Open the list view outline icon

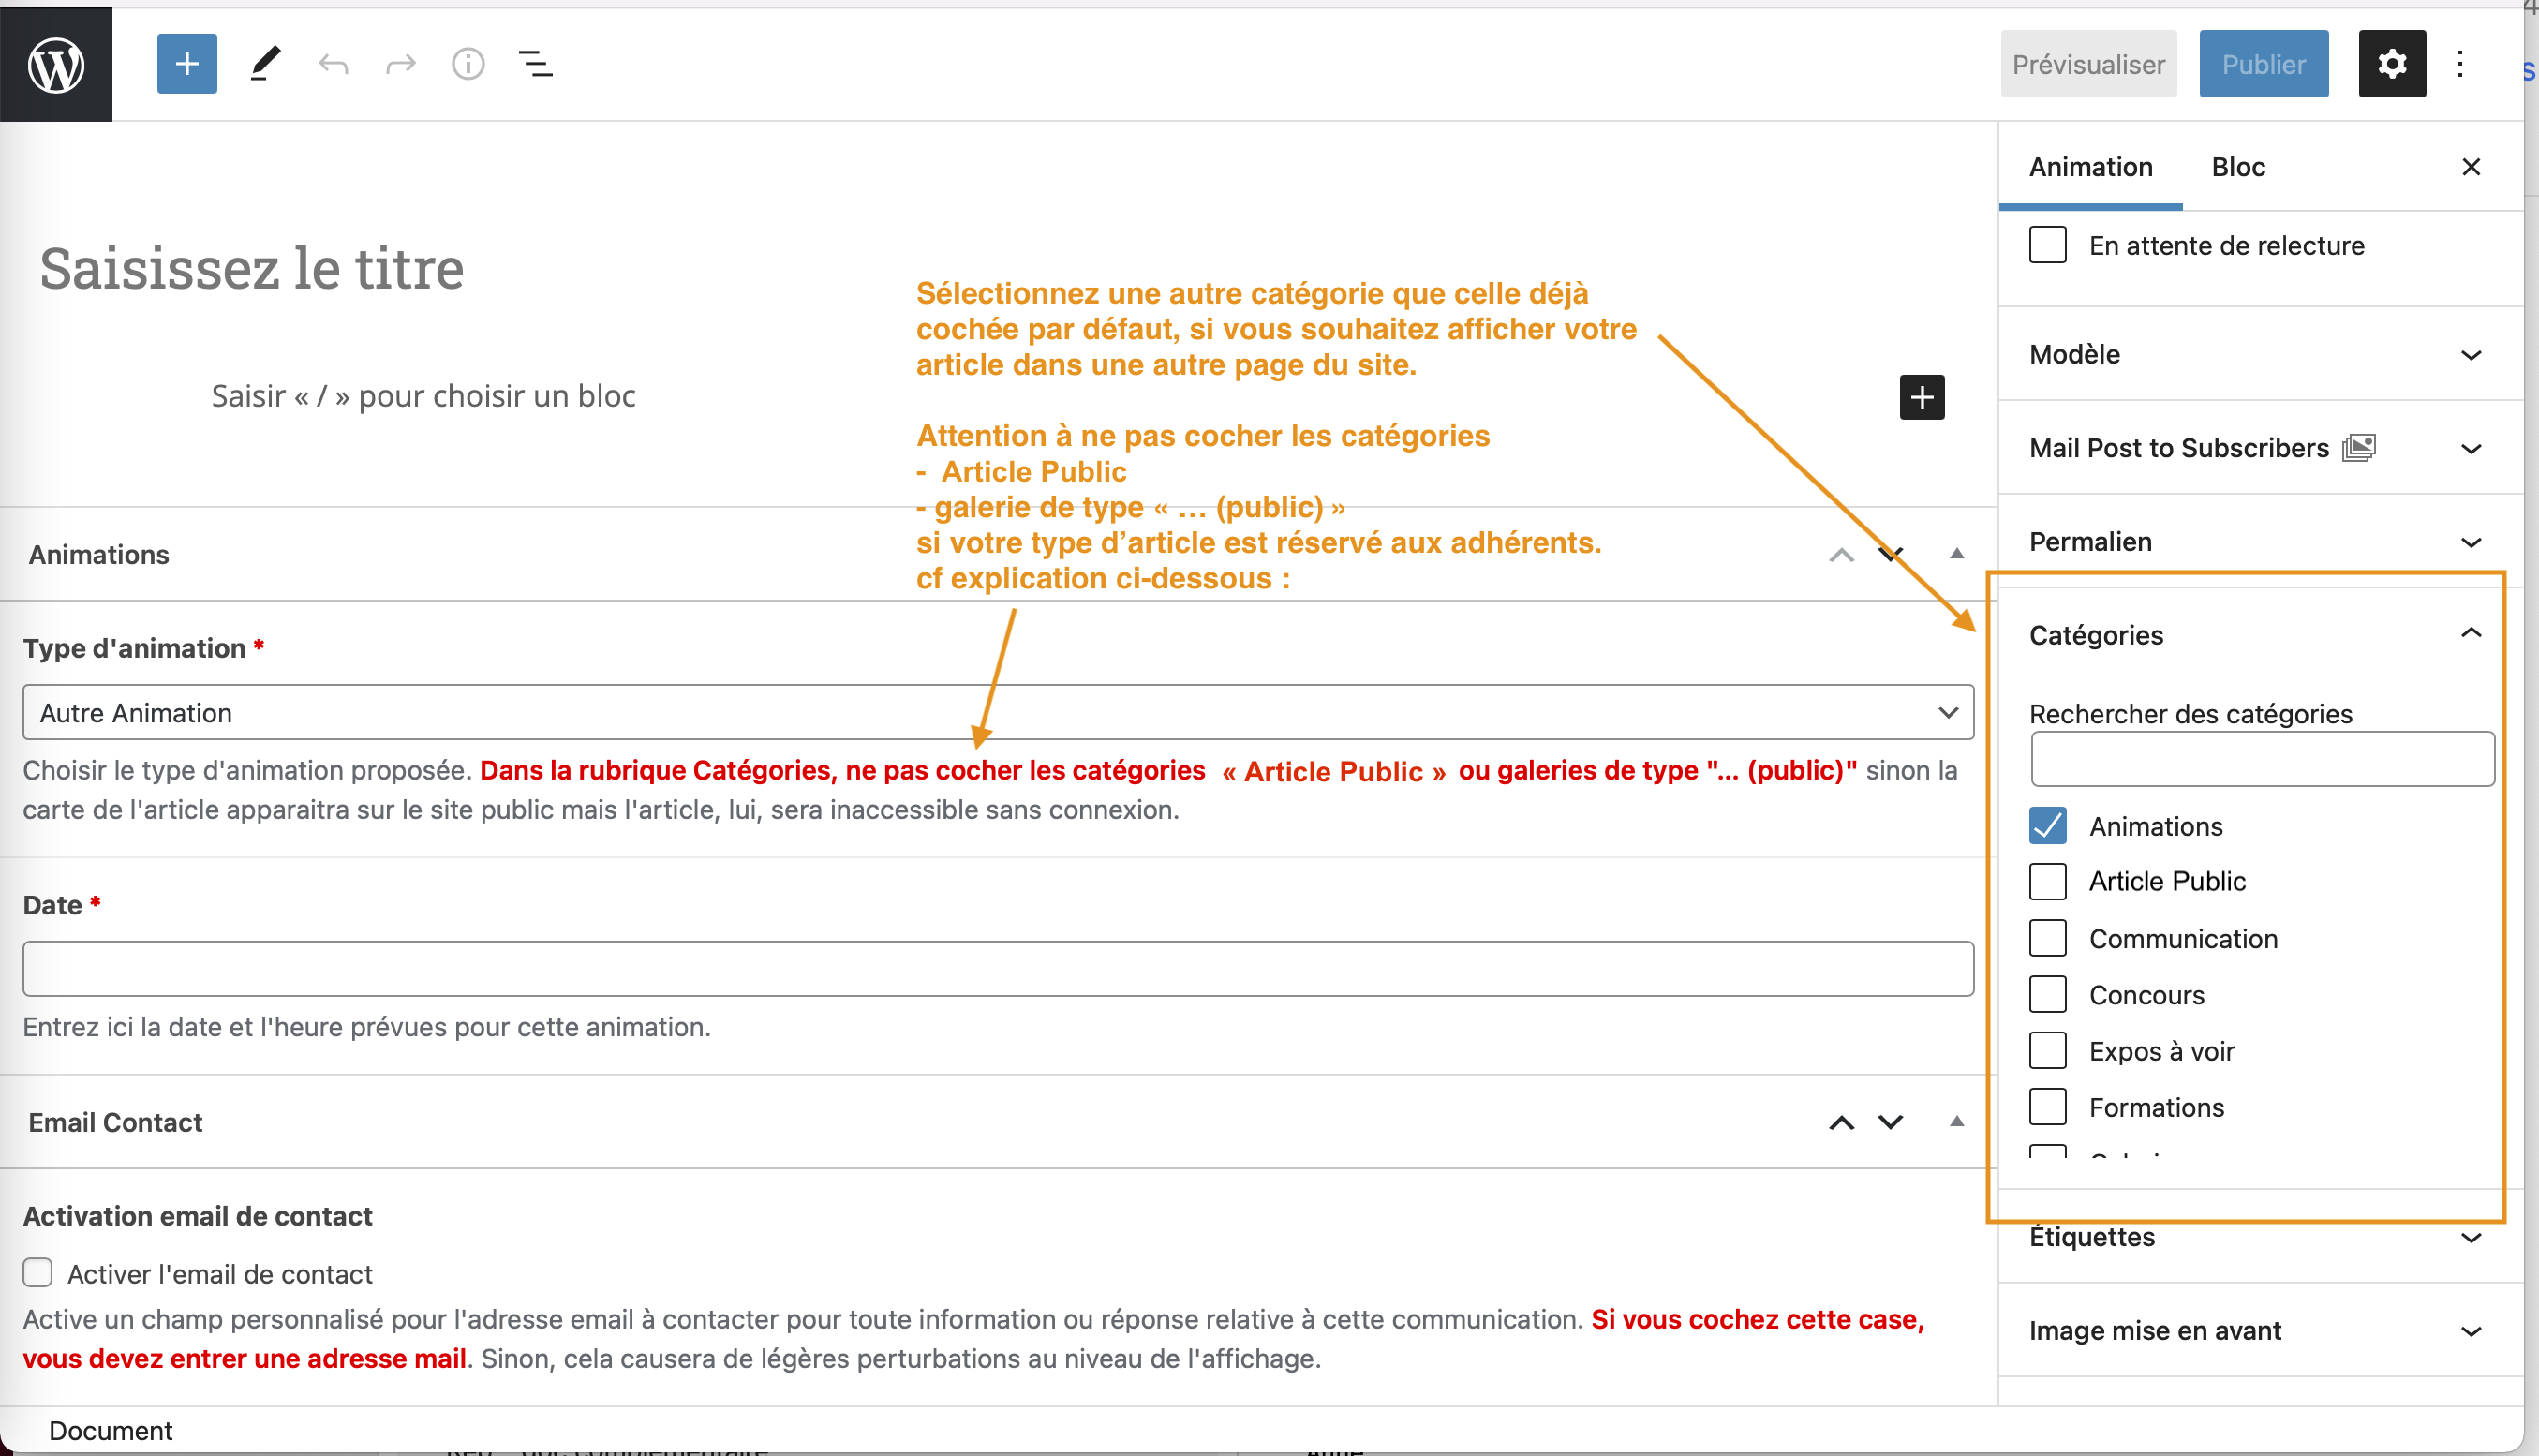pos(536,65)
